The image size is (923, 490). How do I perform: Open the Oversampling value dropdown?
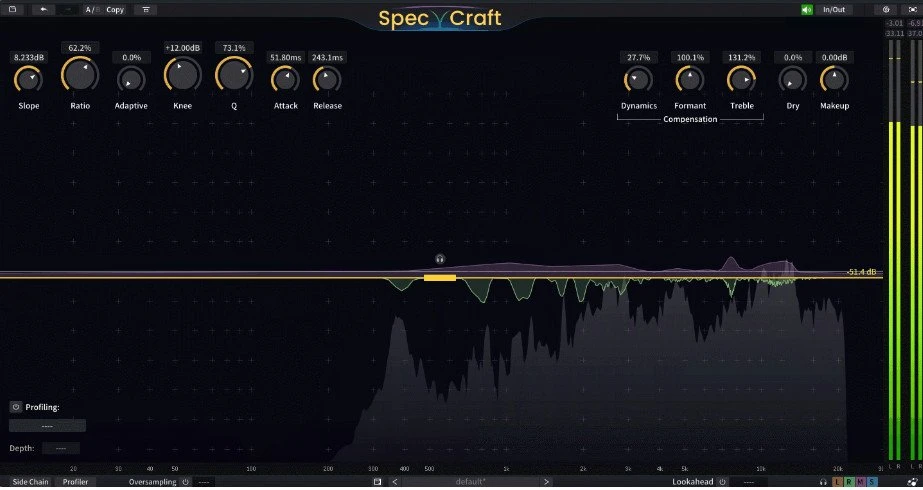pyautogui.click(x=204, y=482)
